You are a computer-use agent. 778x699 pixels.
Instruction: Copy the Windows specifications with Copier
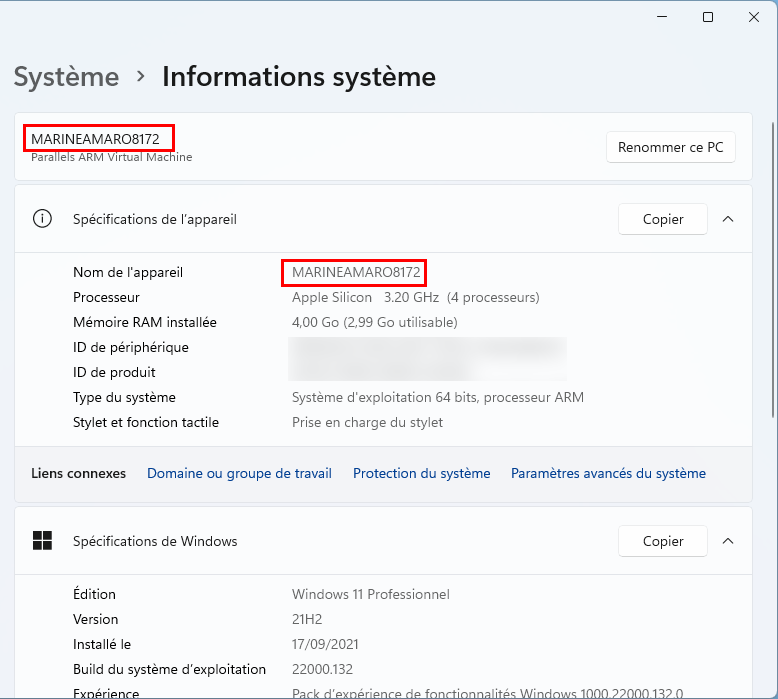click(x=663, y=541)
